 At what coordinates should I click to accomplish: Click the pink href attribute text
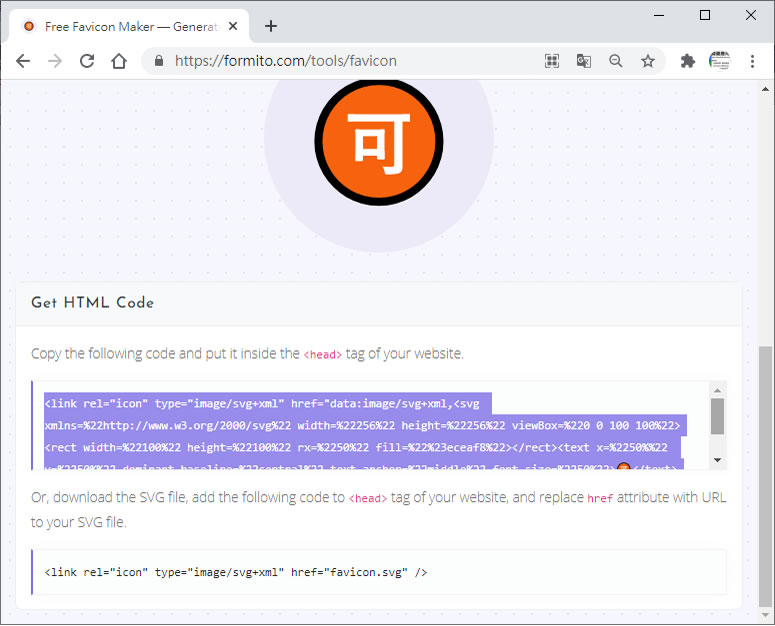point(600,498)
